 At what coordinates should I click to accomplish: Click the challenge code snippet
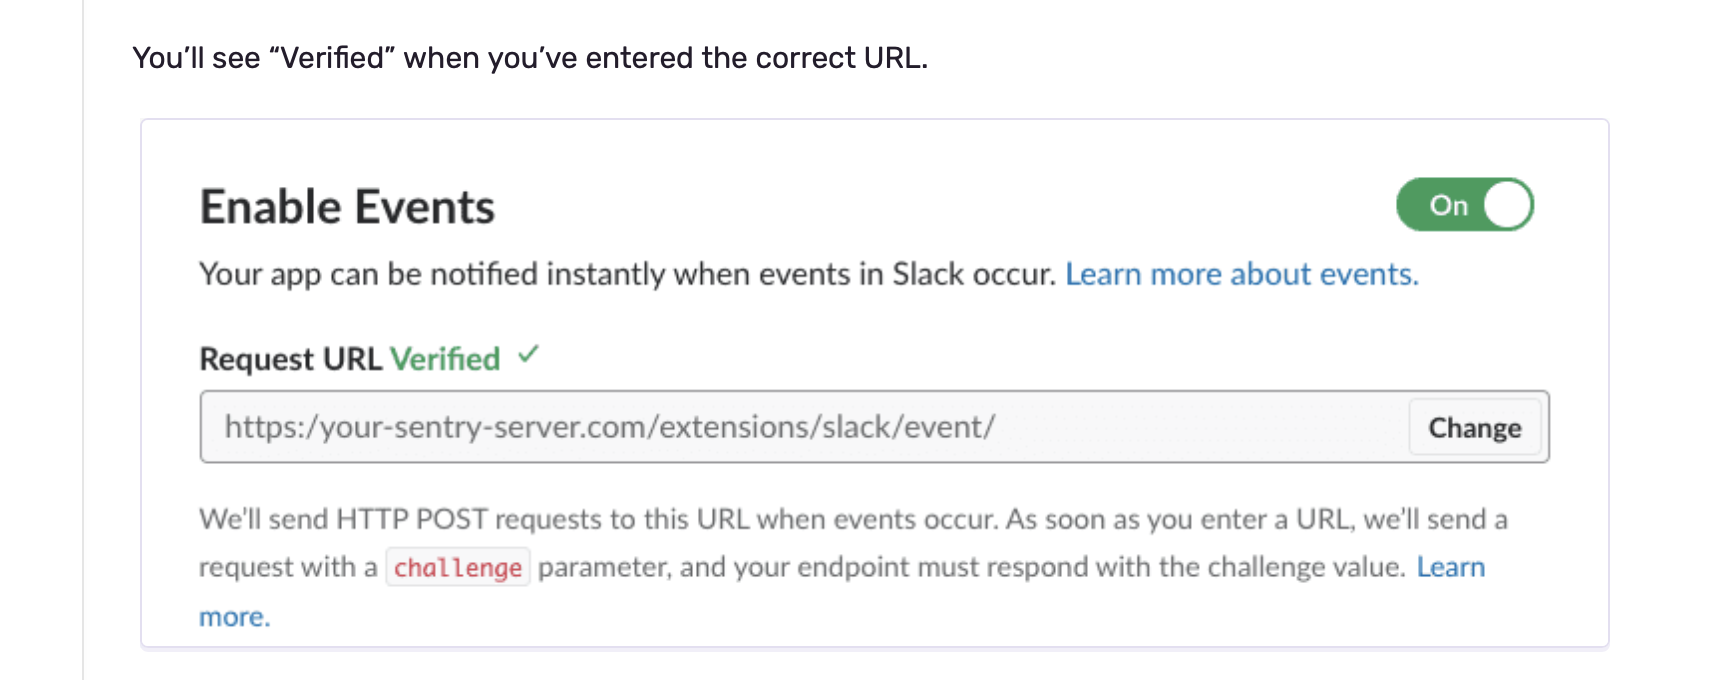[x=458, y=567]
